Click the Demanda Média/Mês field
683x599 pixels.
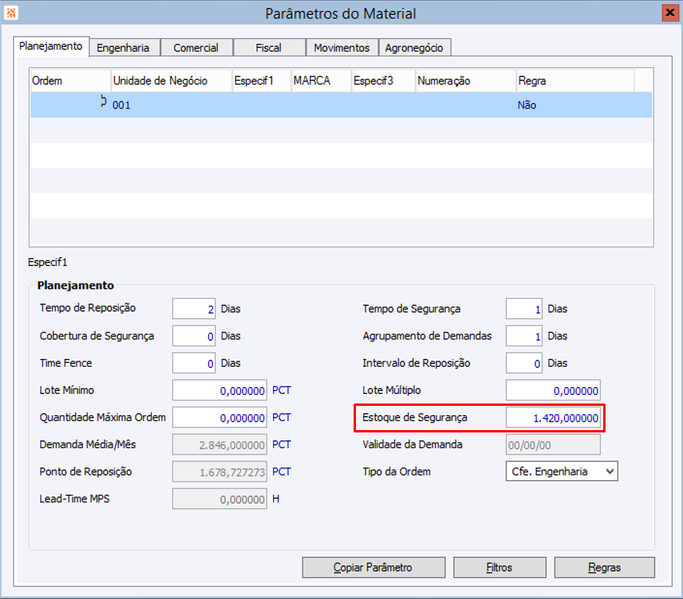(220, 445)
